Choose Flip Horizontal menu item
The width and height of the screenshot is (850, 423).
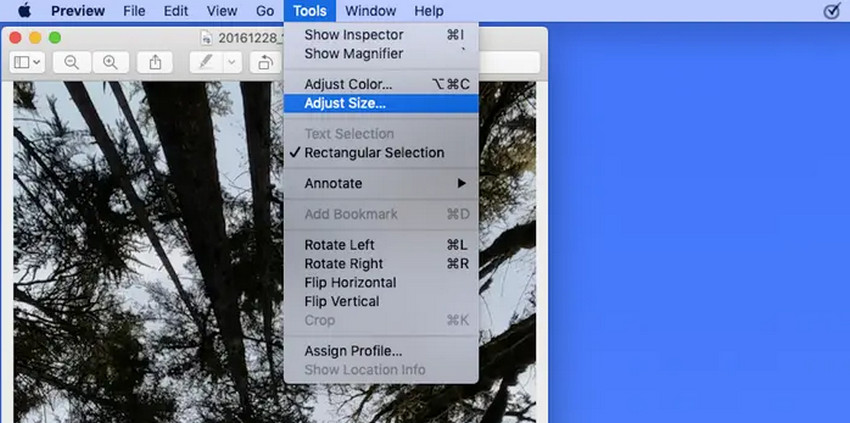click(x=381, y=283)
